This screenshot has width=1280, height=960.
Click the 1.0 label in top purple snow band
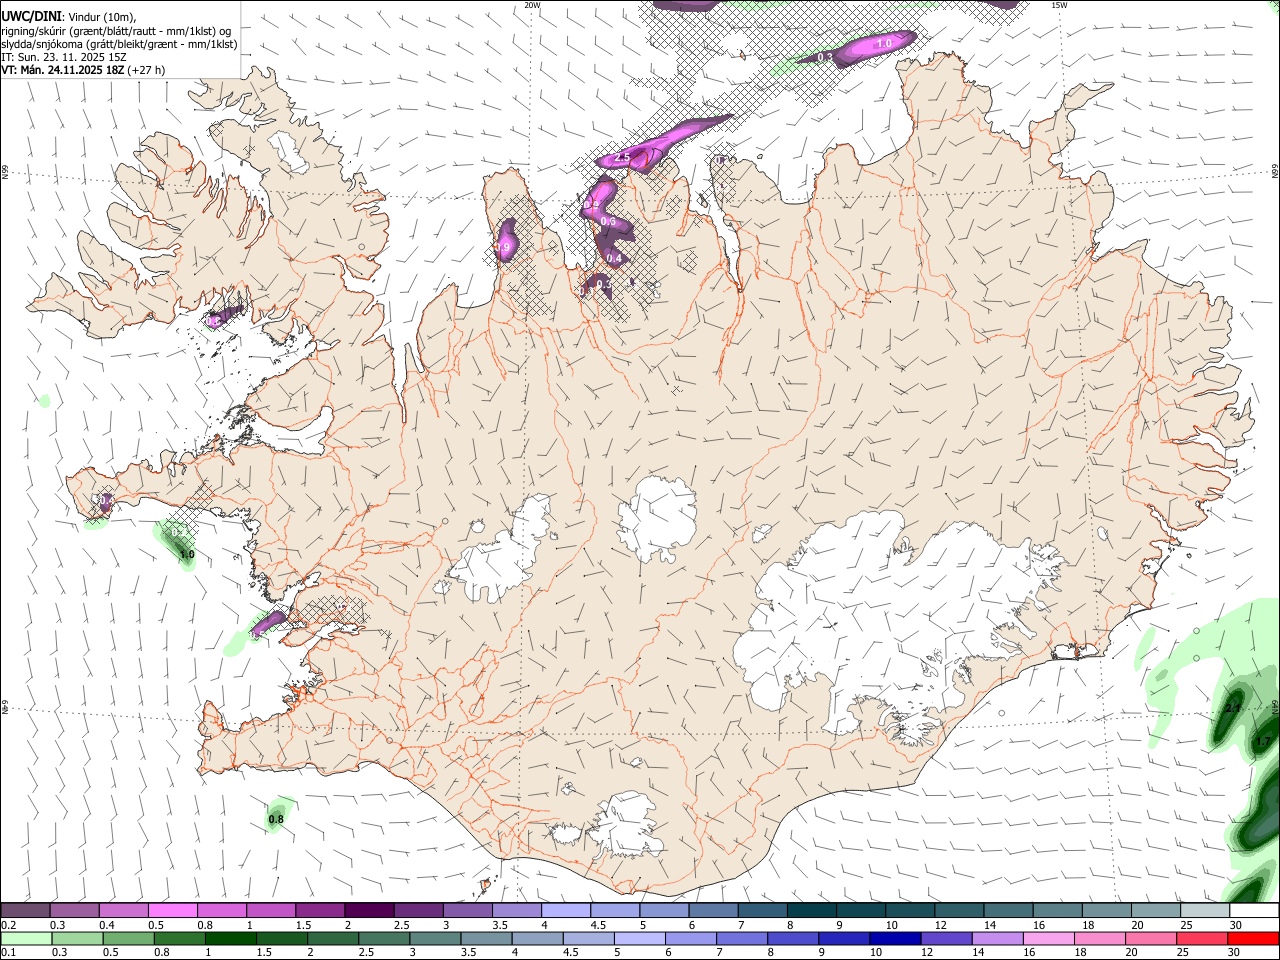pyautogui.click(x=884, y=44)
